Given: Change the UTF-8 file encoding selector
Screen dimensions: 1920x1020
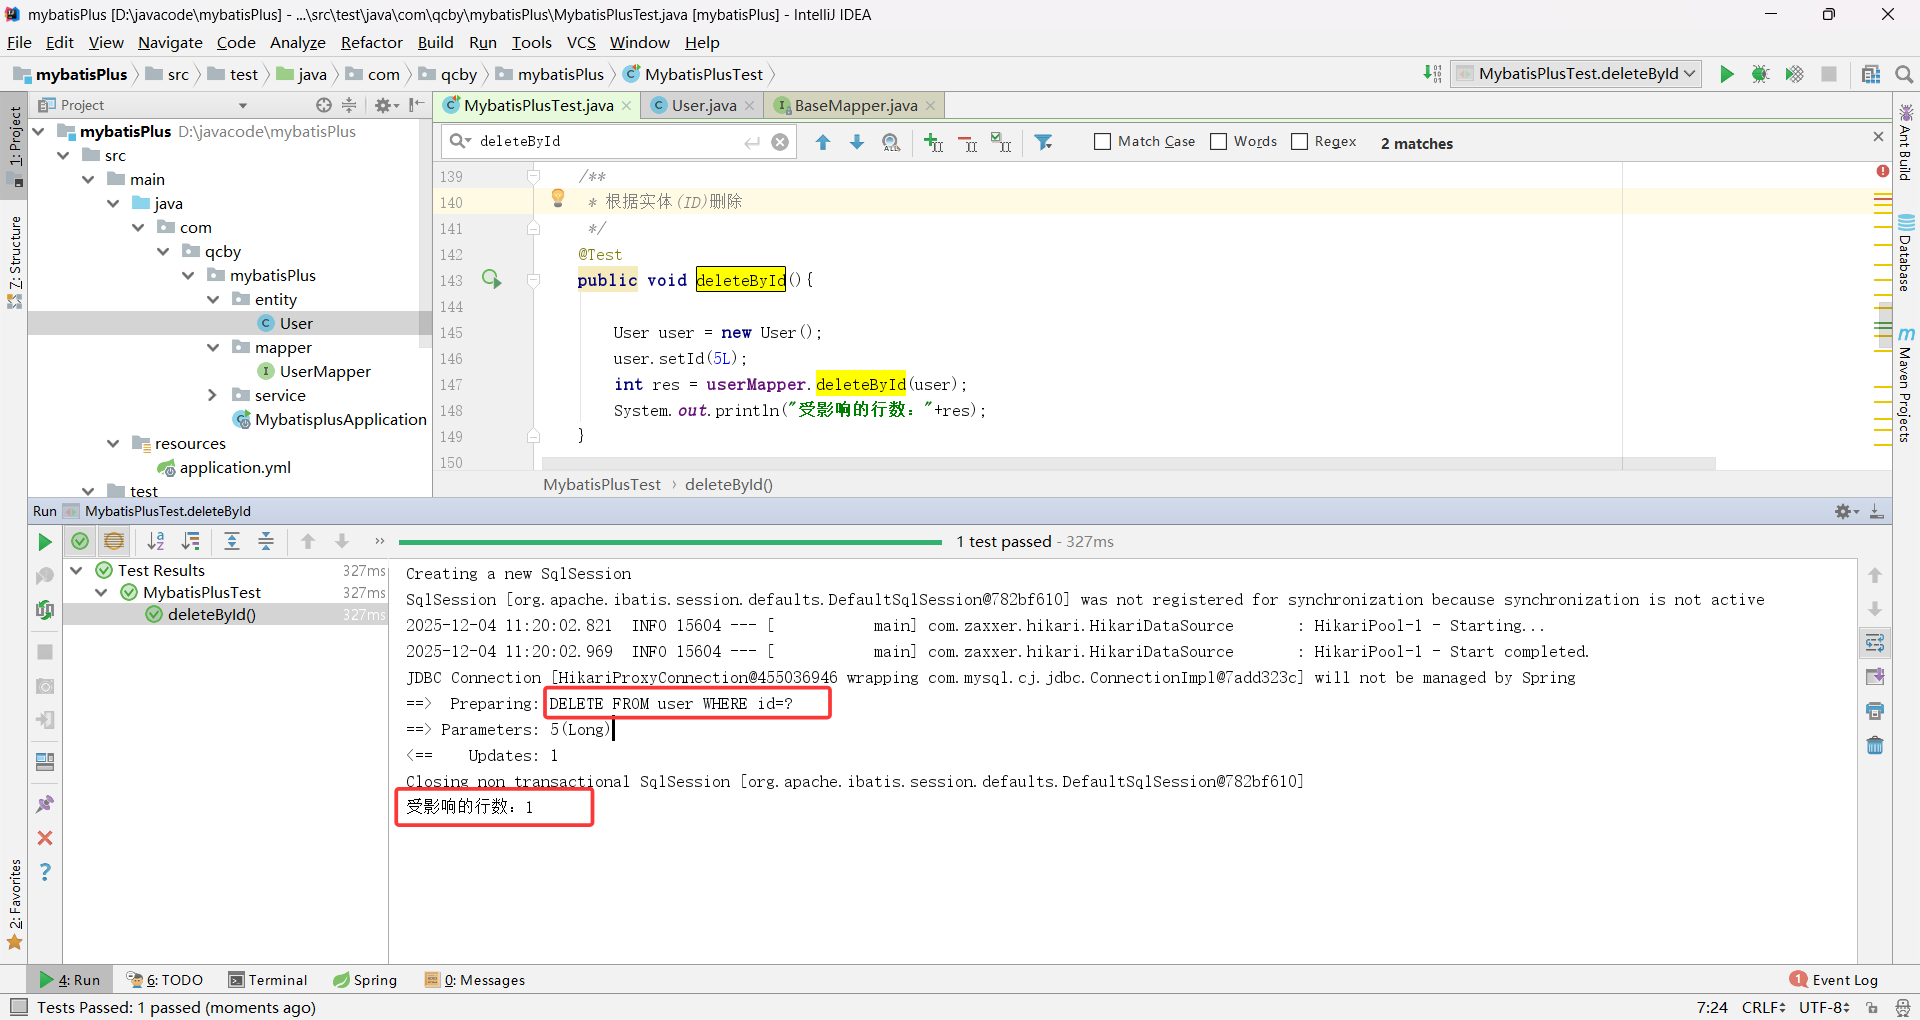Looking at the screenshot, I should tap(1824, 1007).
